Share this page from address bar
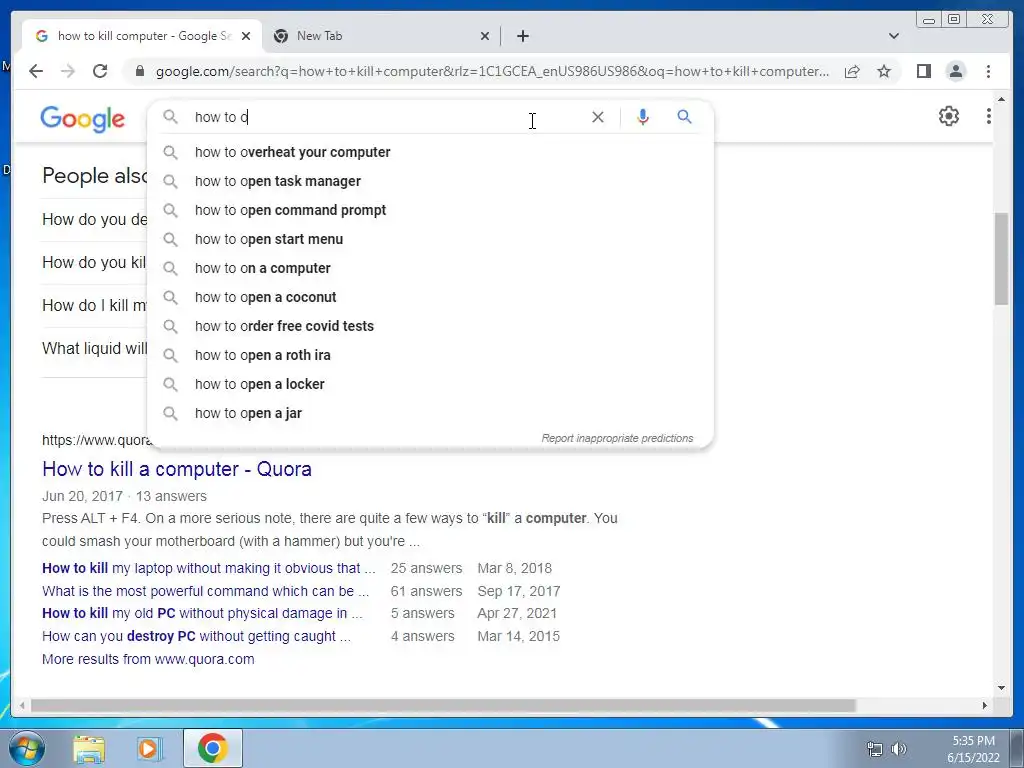The image size is (1024, 768). tap(852, 71)
